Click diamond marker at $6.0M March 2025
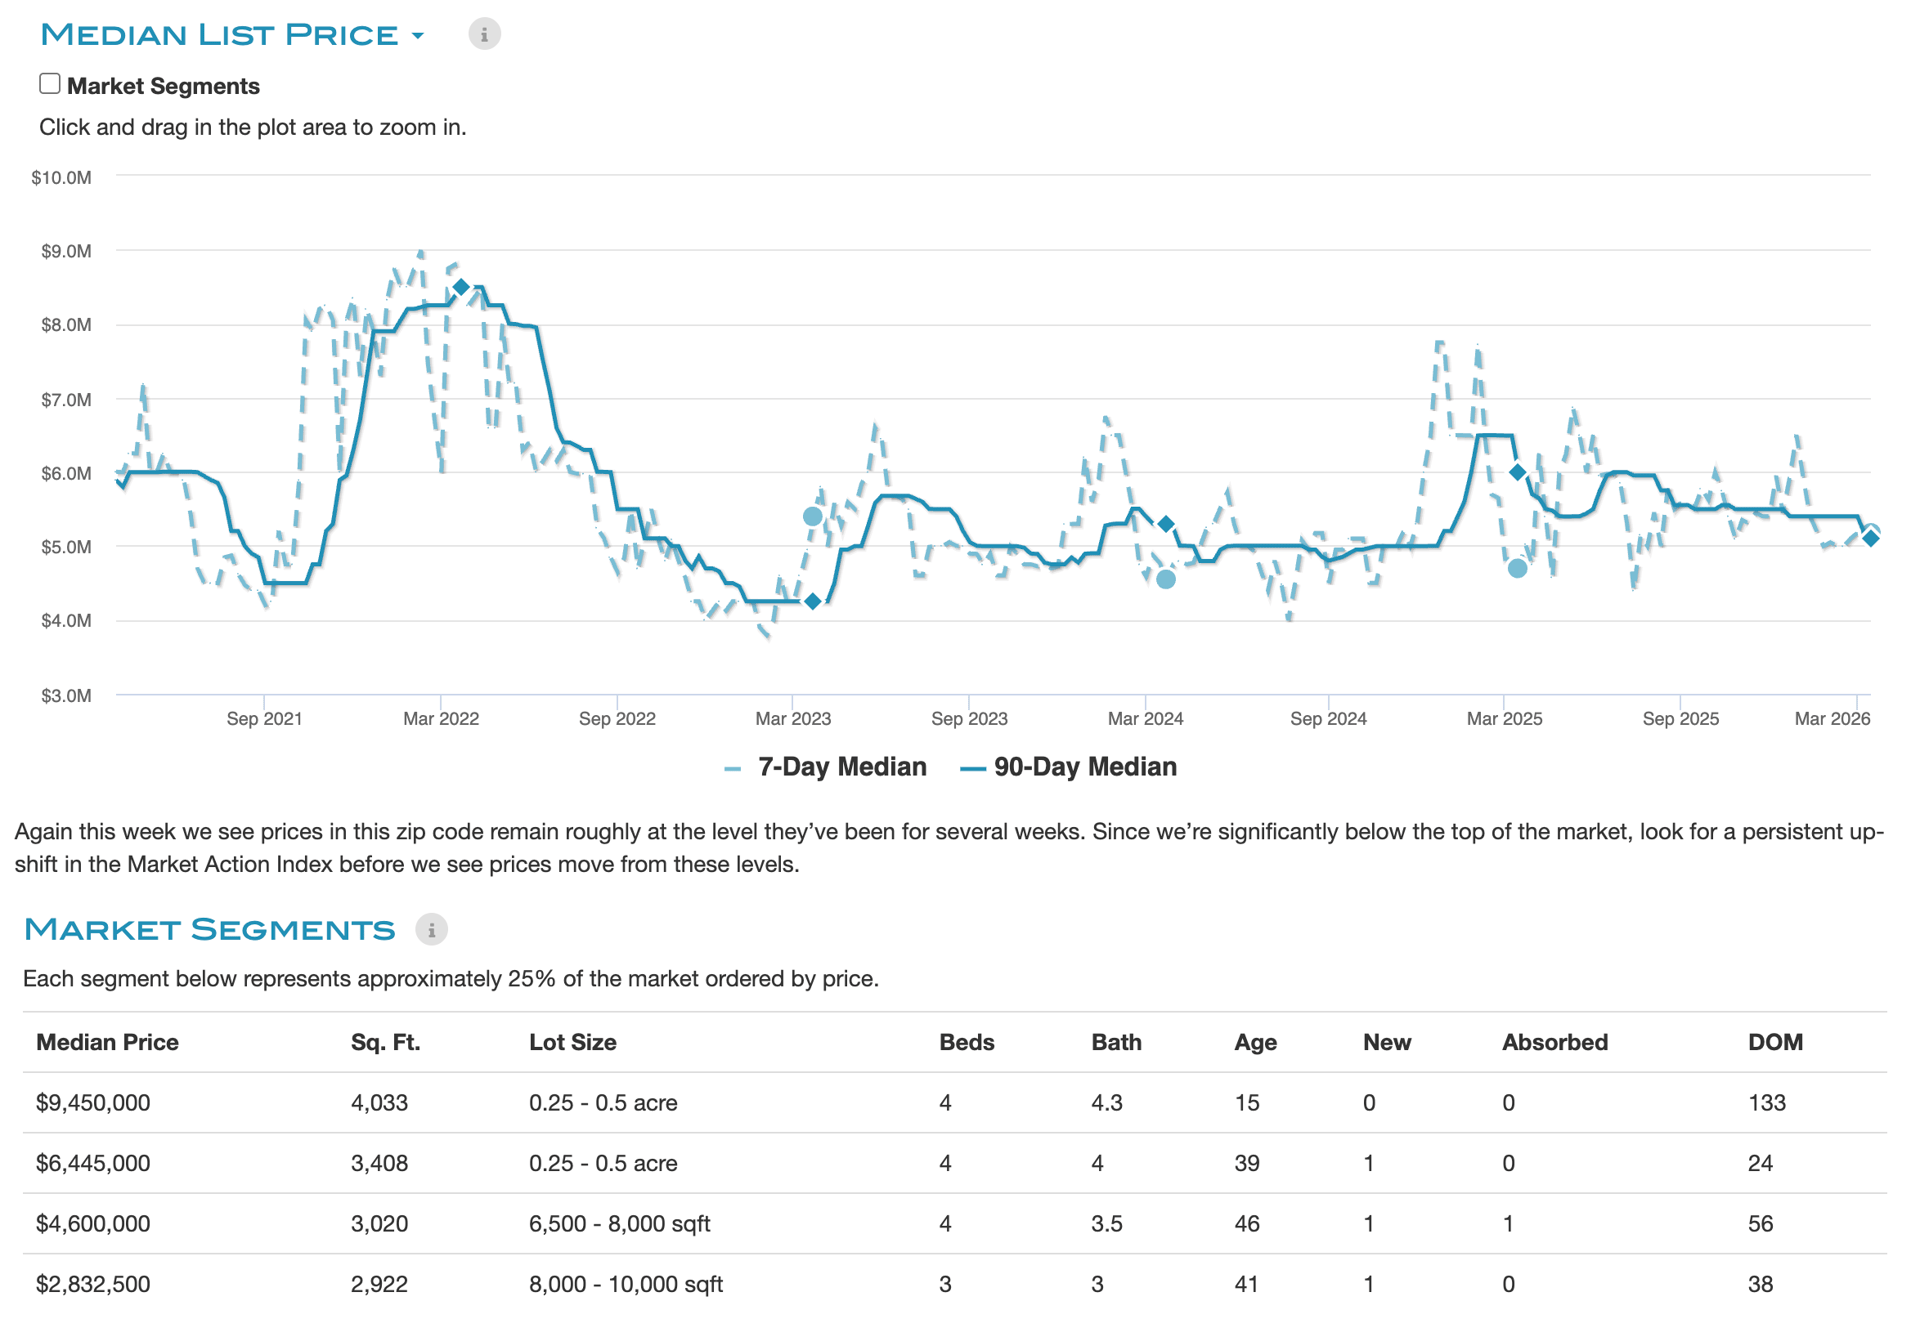Viewport: 1920px width, 1319px height. tap(1517, 472)
